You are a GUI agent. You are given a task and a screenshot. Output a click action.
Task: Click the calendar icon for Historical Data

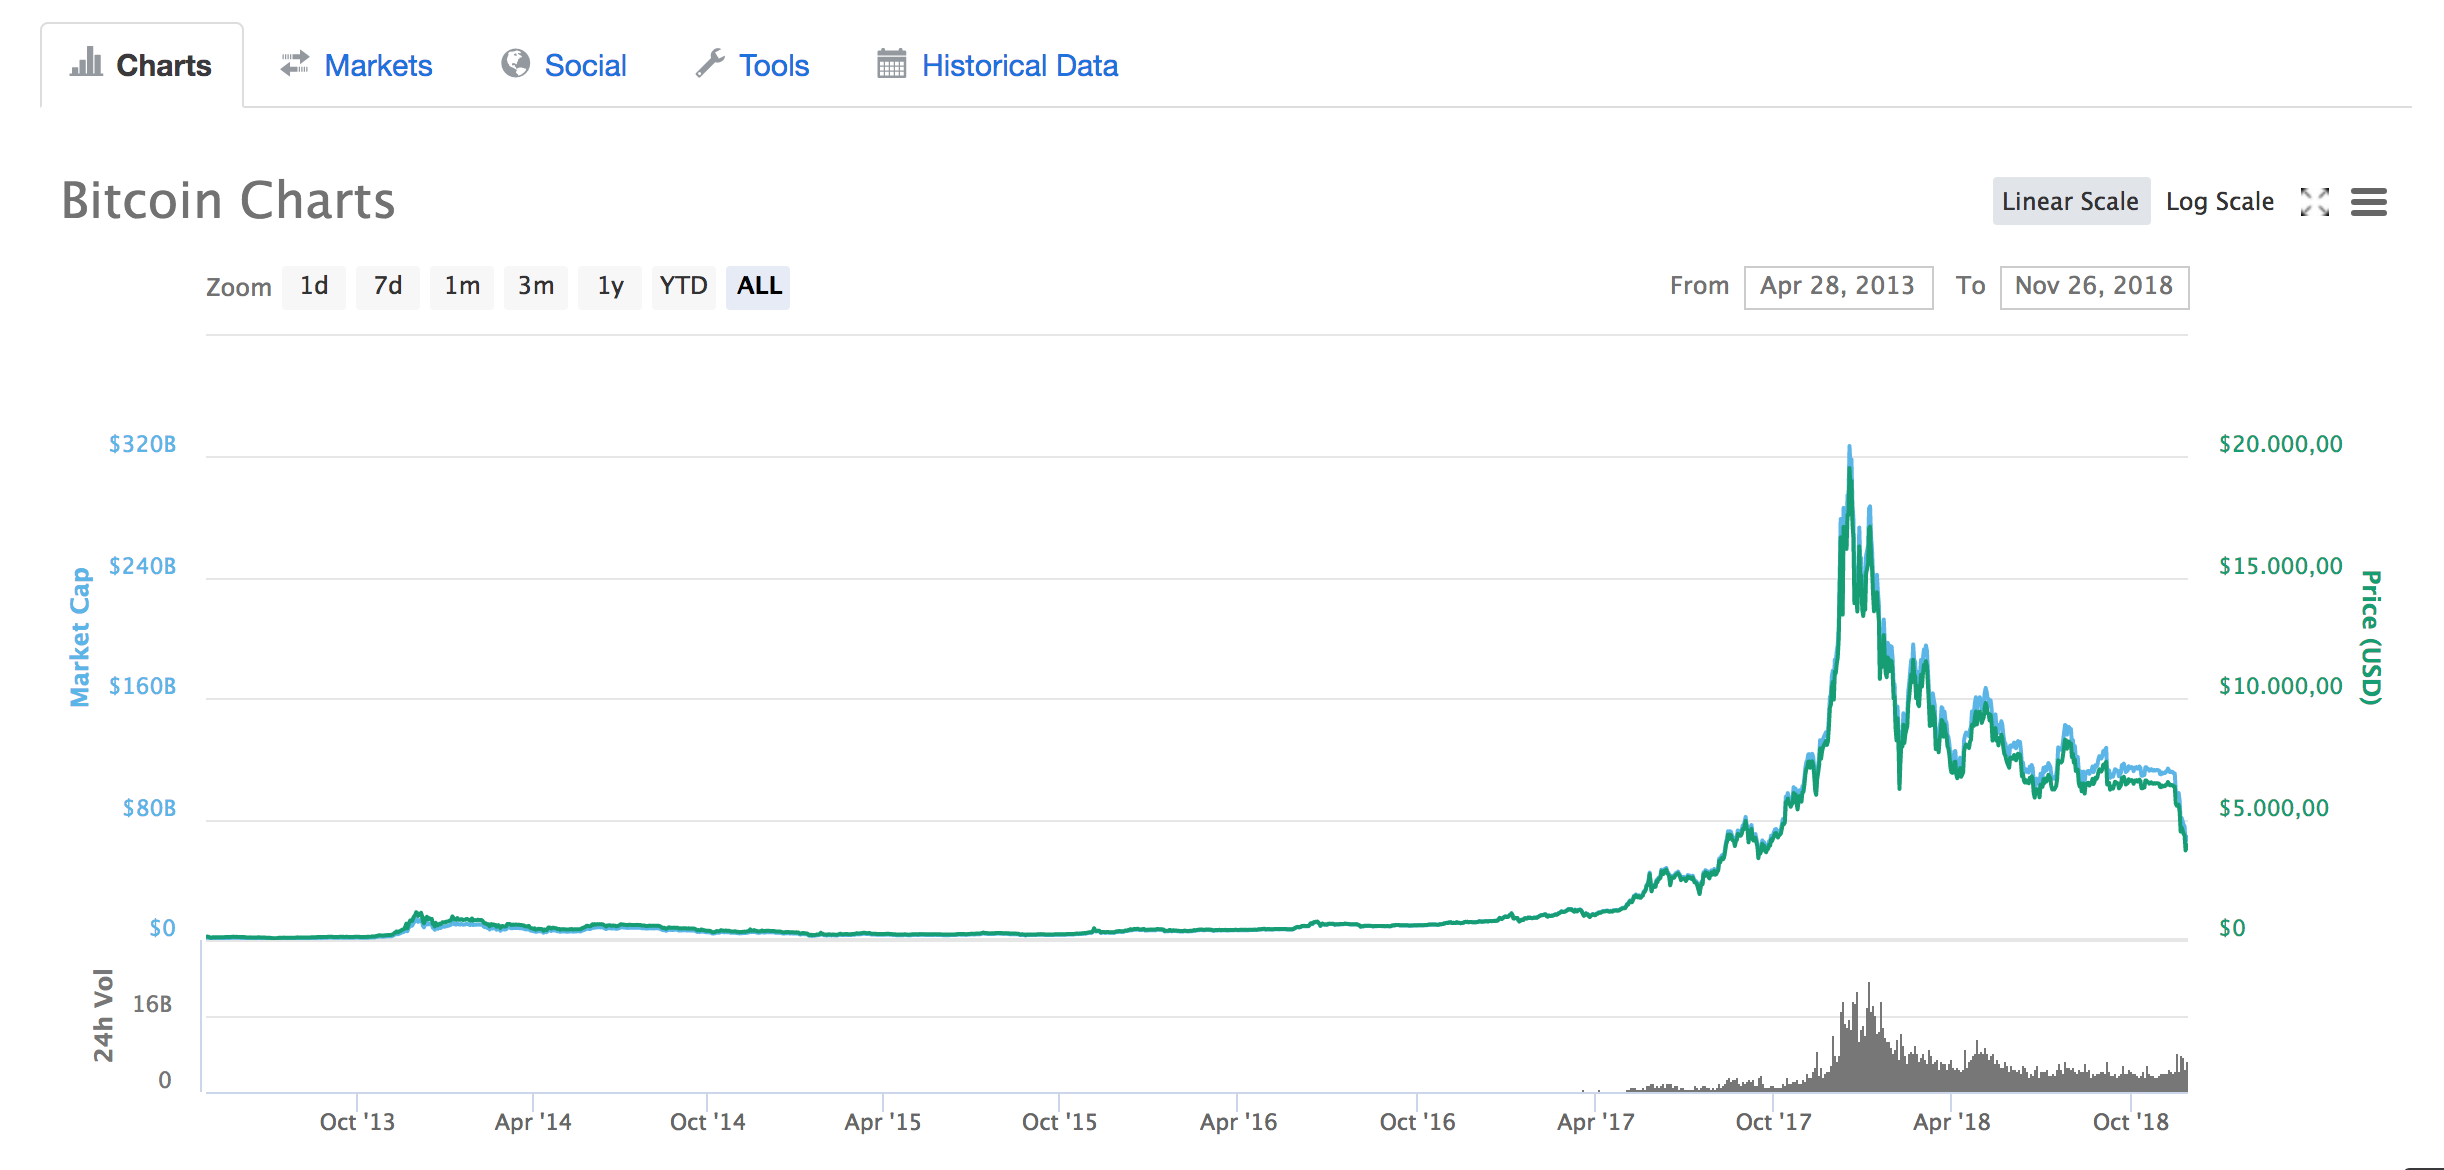point(891,64)
